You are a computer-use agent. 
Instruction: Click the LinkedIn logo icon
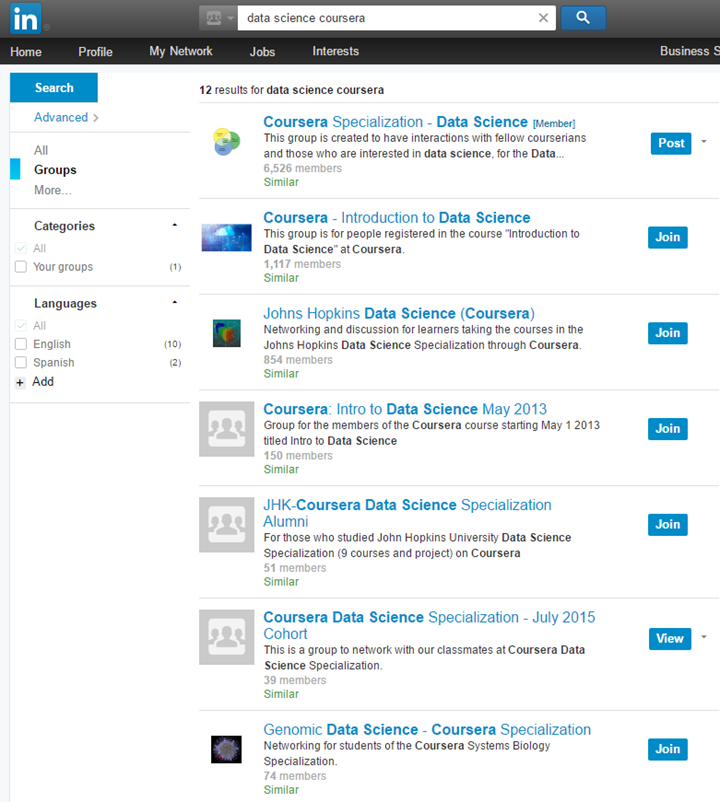pyautogui.click(x=25, y=18)
